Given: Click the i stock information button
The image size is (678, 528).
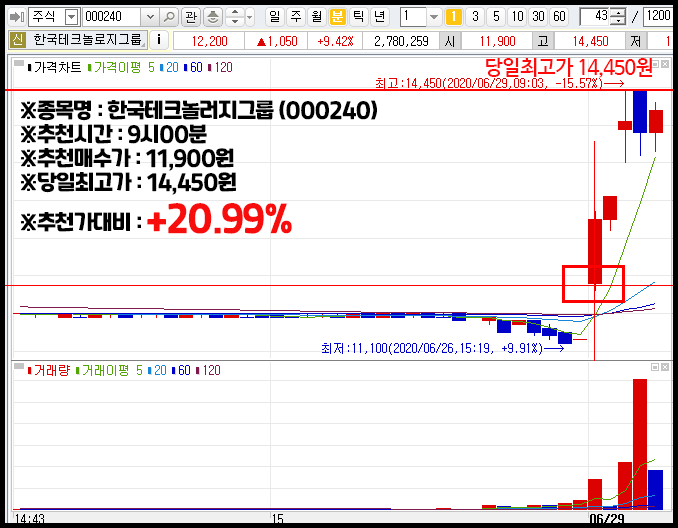Looking at the screenshot, I should click(x=159, y=40).
